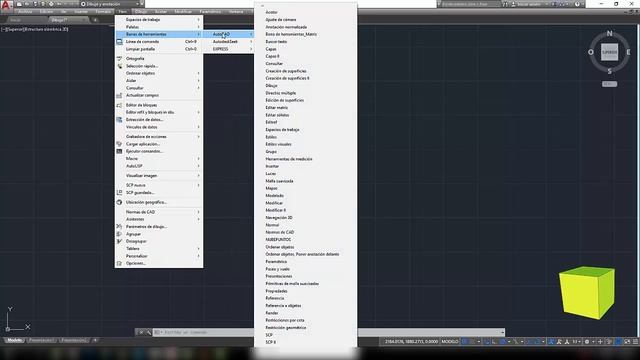Add a new layout tab with plus
Viewport: 640px width, 360px height.
click(x=95, y=340)
